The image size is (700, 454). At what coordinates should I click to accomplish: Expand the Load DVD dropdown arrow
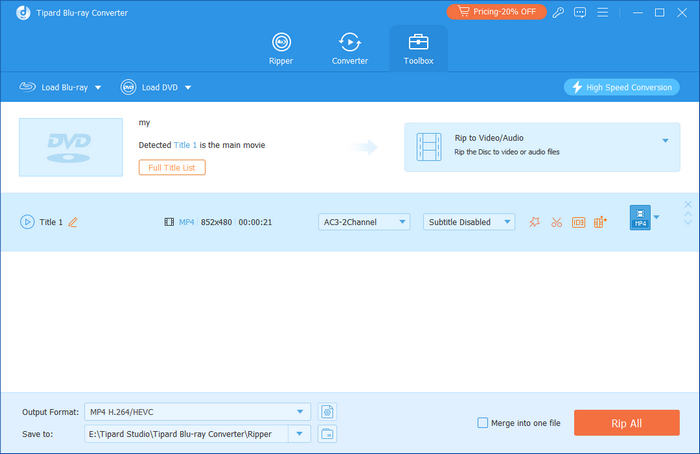188,87
